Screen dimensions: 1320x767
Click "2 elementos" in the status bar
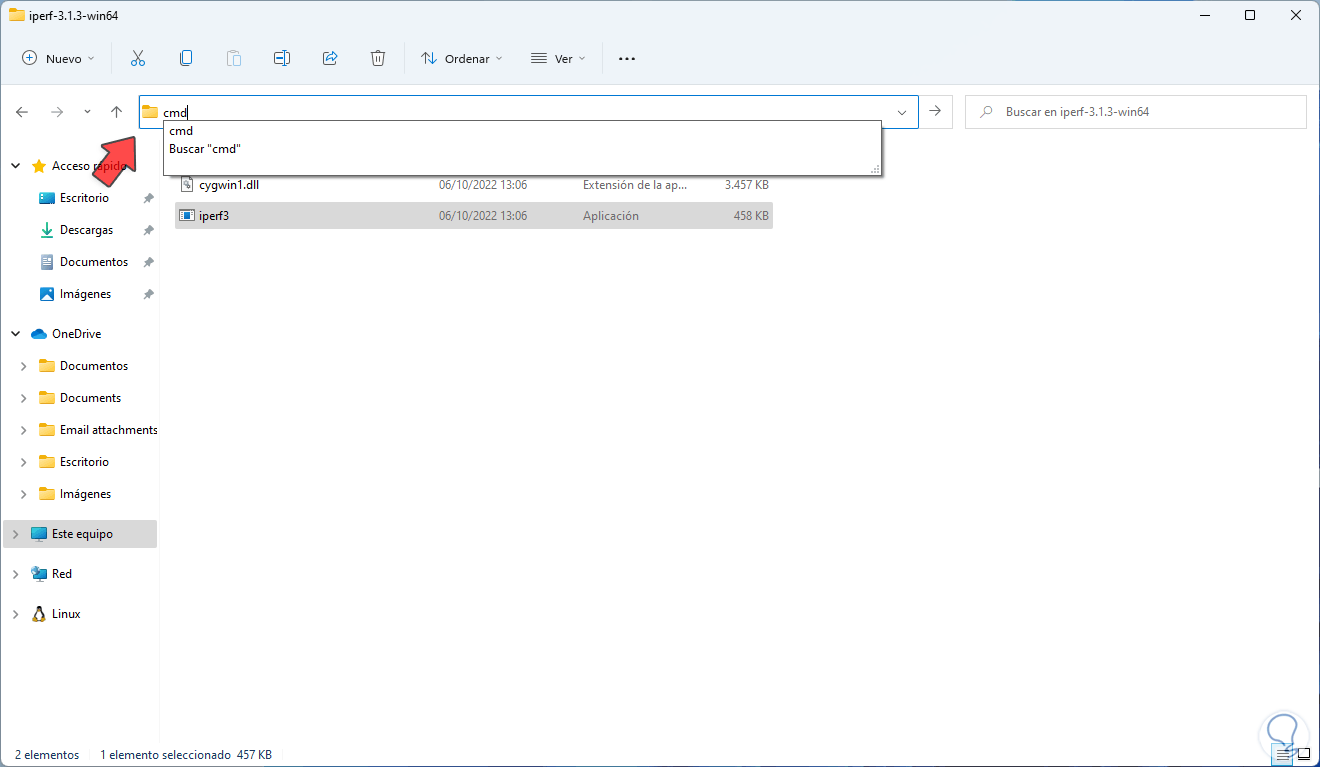point(47,755)
